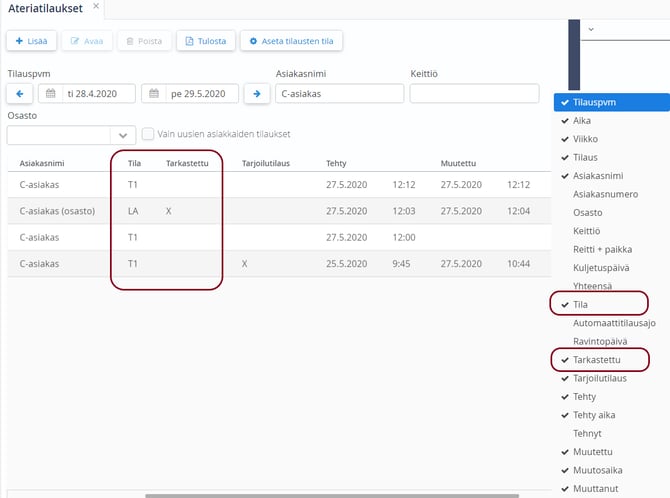Screen dimensions: 670x498
Task: Close the Ateriatilaukset tab
Action: point(96,6)
